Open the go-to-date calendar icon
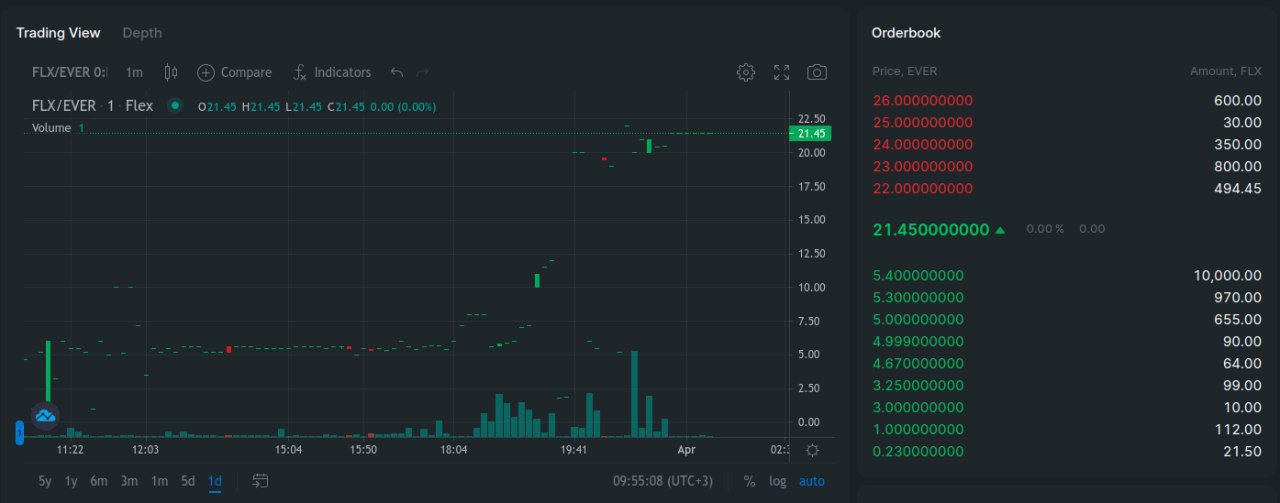The height and width of the screenshot is (503, 1280). [260, 481]
